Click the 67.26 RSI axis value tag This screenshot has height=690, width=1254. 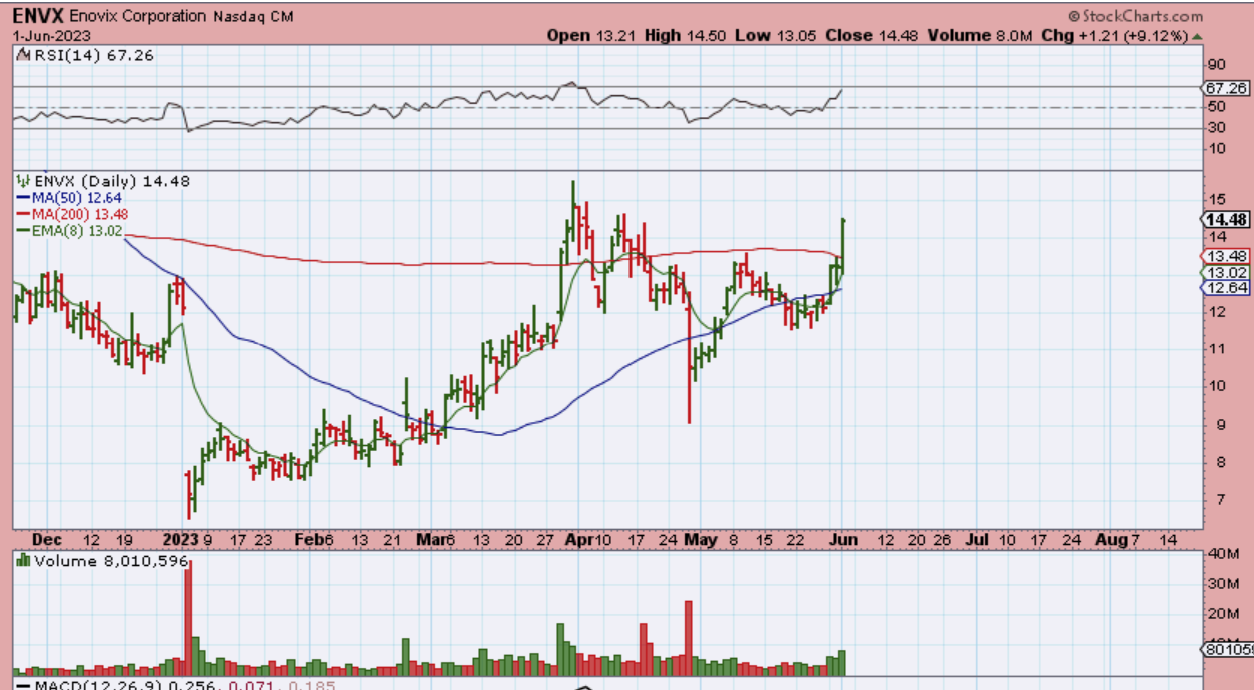point(1226,88)
